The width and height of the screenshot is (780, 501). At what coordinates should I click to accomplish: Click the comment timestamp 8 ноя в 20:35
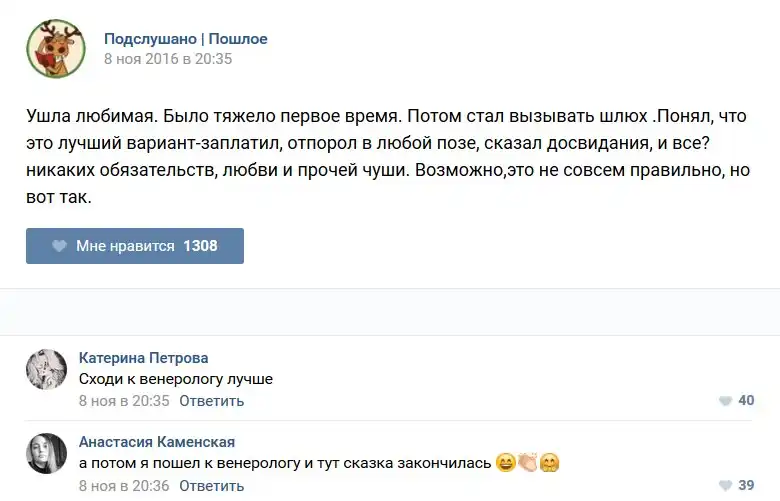coord(124,401)
